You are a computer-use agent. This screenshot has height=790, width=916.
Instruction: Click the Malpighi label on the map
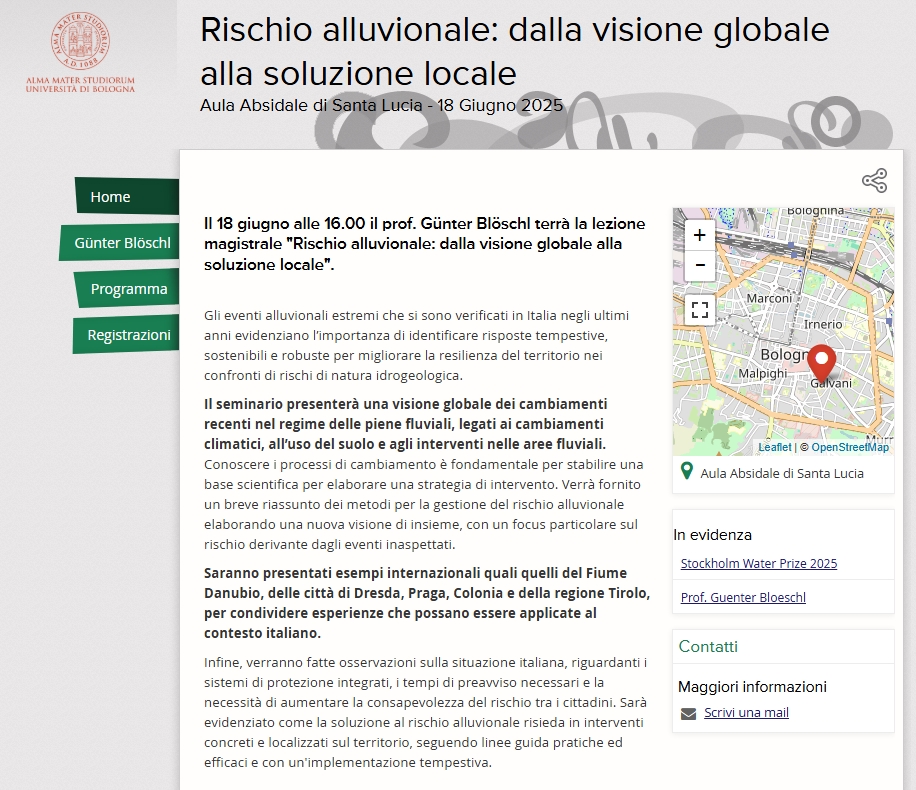[x=762, y=373]
